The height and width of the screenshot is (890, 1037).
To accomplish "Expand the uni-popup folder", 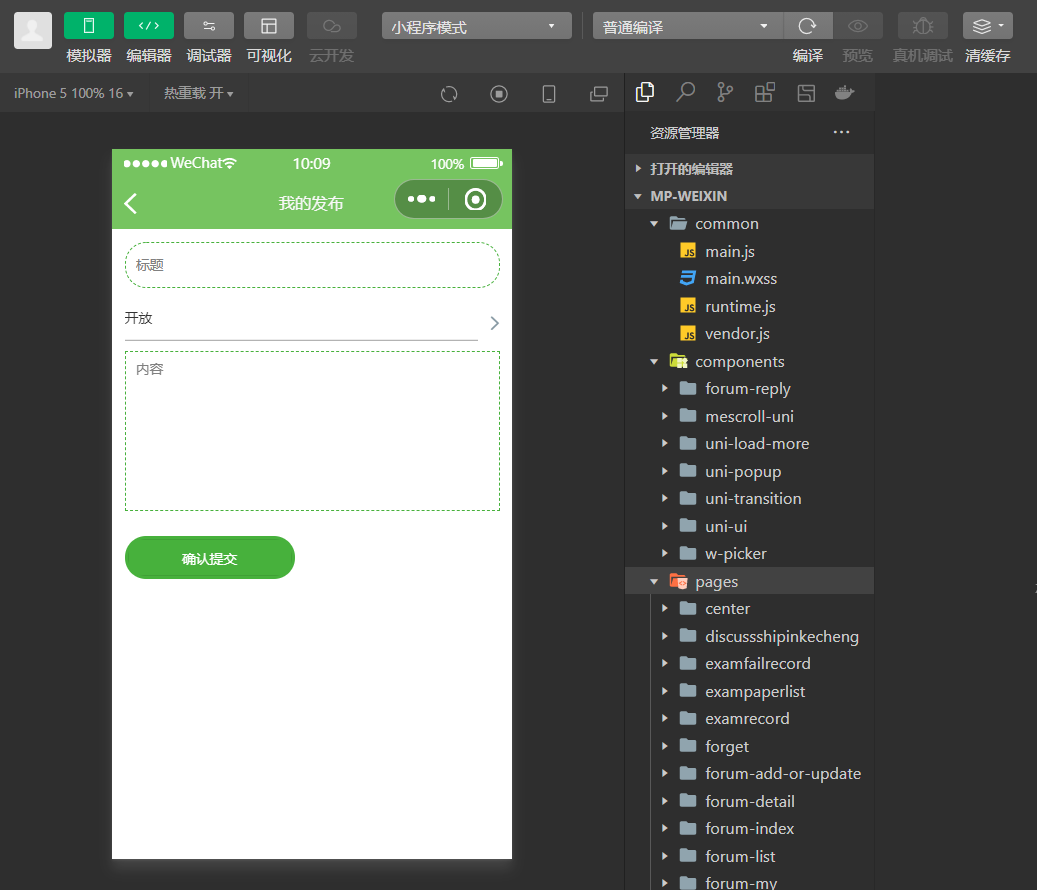I will point(749,471).
